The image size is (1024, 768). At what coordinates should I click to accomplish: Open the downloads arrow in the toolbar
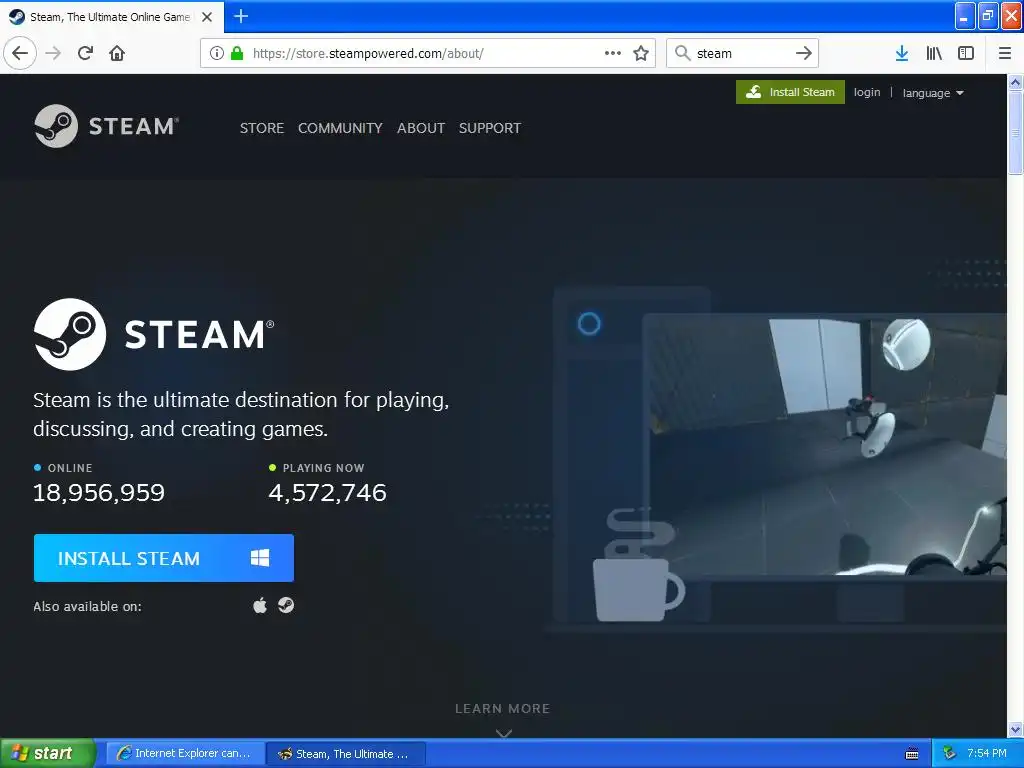902,53
